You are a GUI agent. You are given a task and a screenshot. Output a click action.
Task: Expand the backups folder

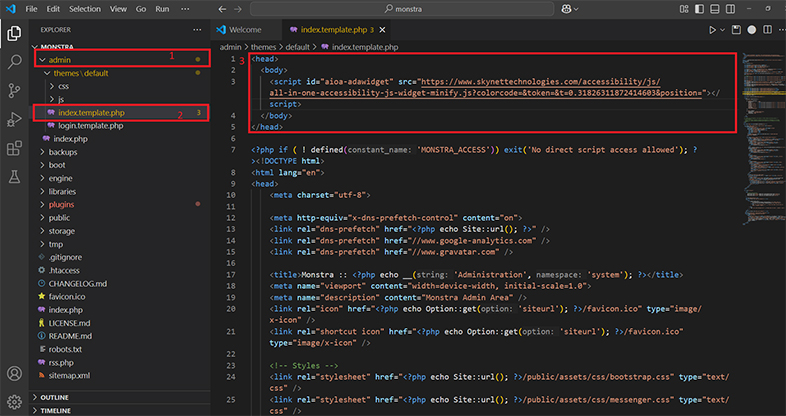point(42,152)
